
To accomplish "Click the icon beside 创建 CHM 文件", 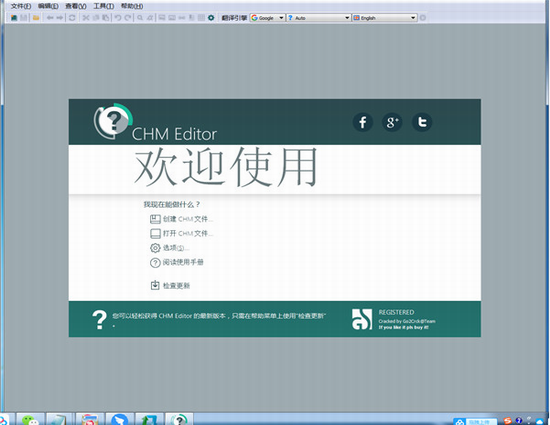I will click(x=155, y=219).
